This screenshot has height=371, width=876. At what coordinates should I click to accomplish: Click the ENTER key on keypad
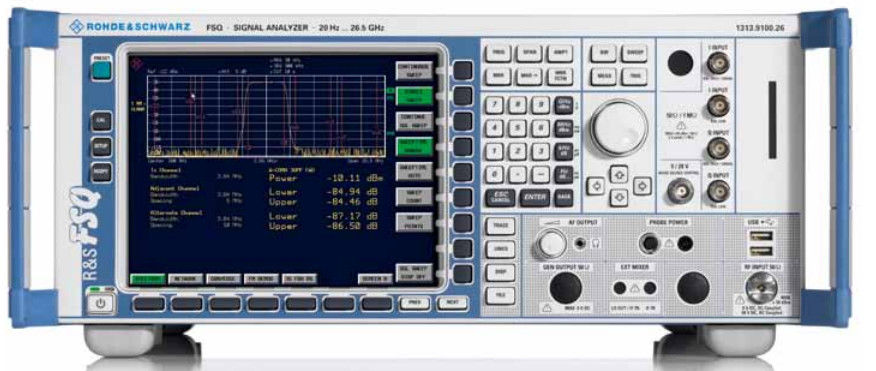pyautogui.click(x=535, y=198)
